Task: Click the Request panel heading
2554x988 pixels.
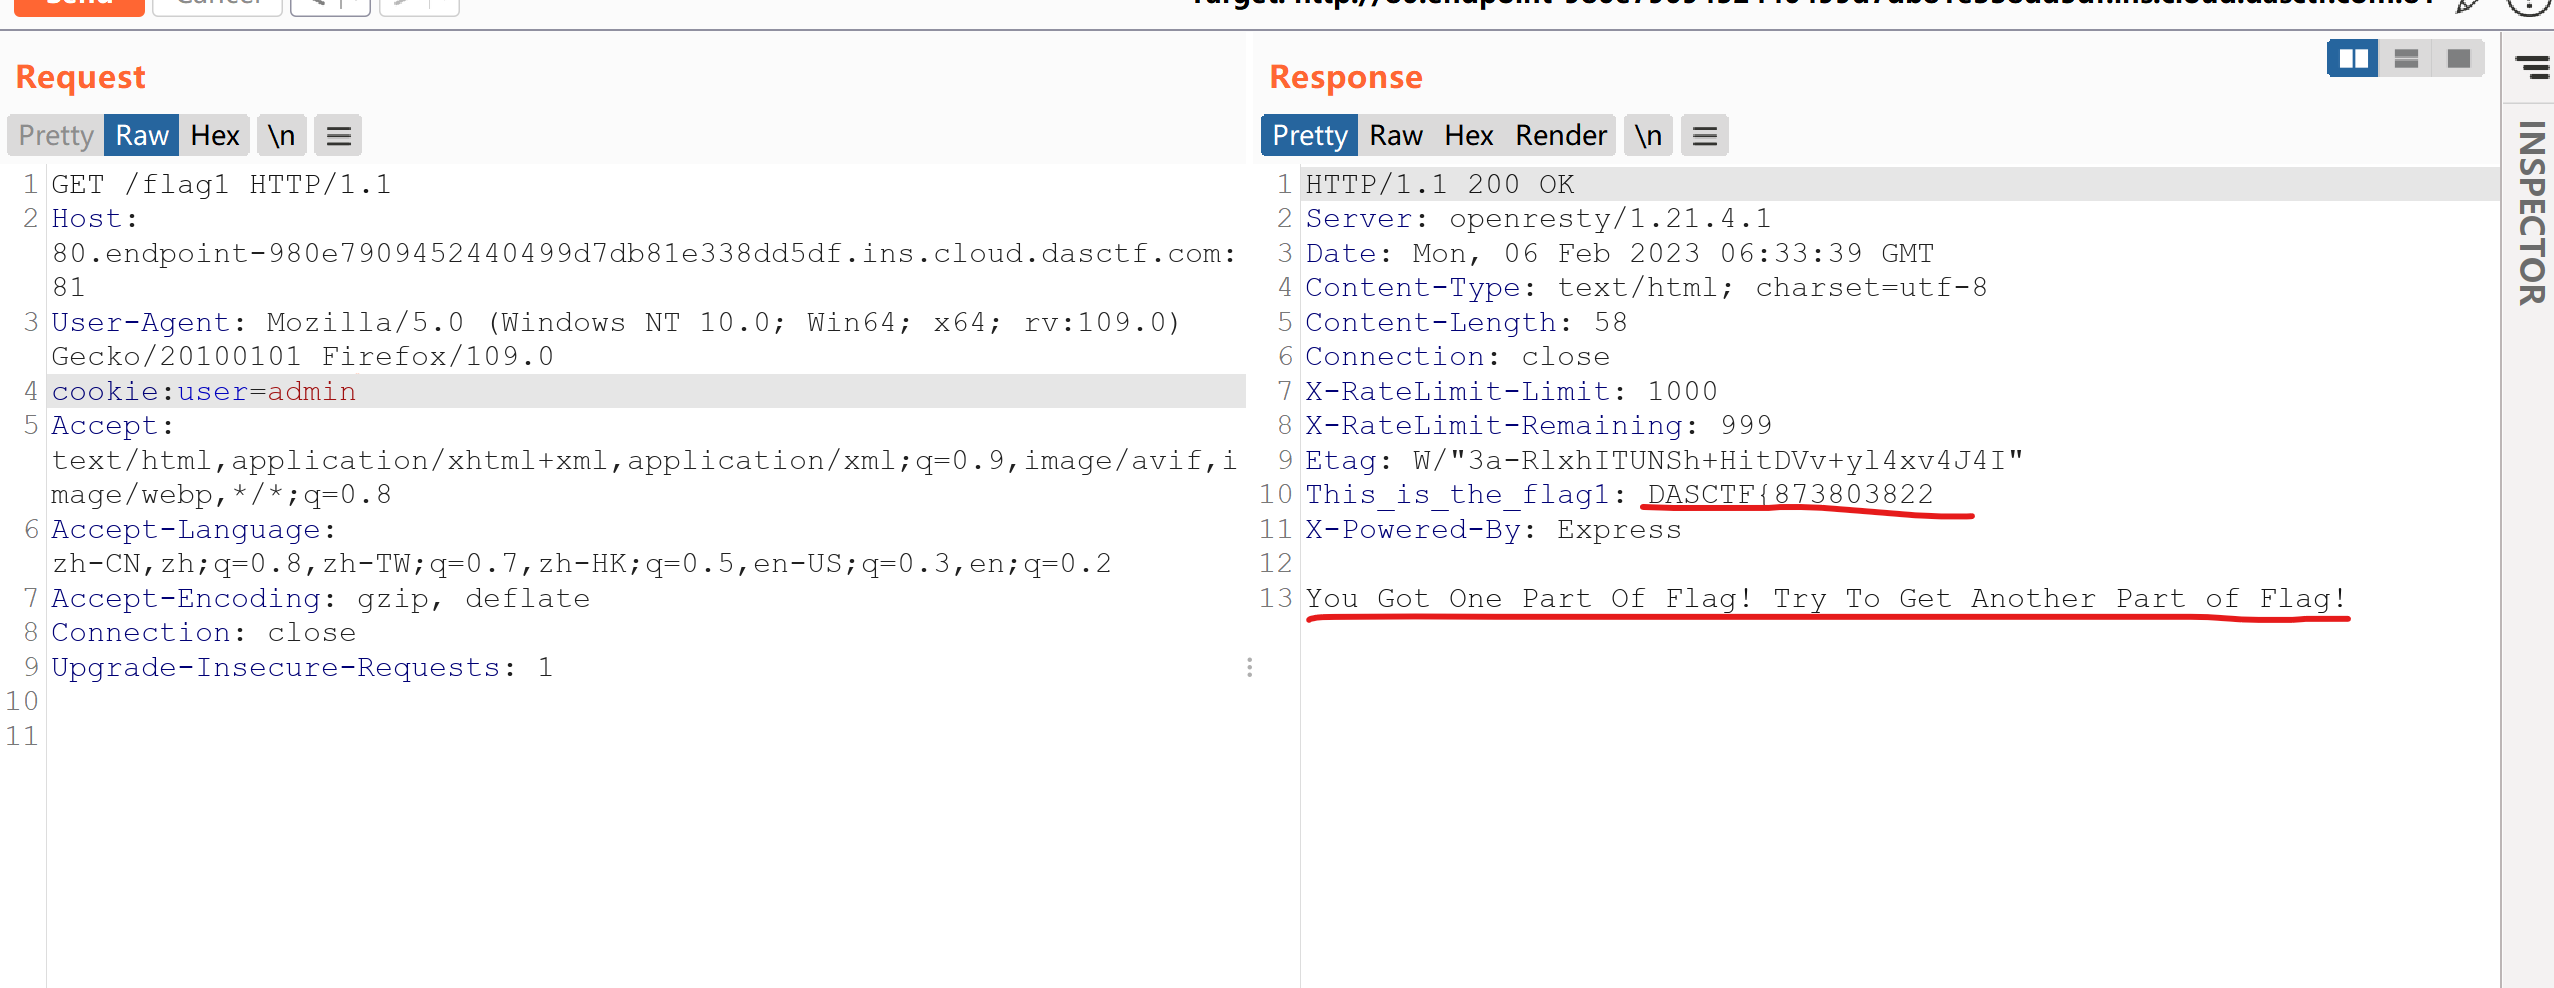Action: (80, 77)
